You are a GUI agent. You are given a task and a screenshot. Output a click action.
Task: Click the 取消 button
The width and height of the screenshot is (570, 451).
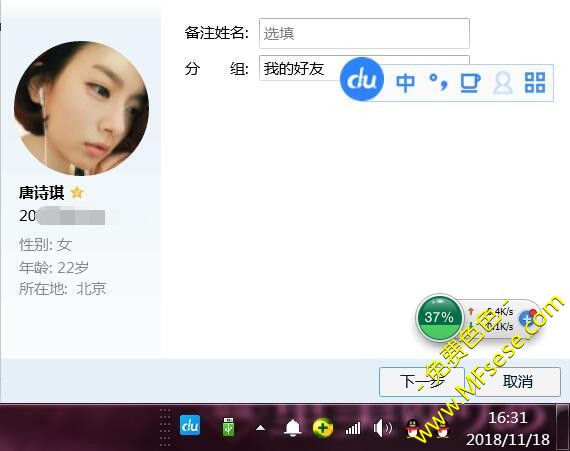point(518,382)
